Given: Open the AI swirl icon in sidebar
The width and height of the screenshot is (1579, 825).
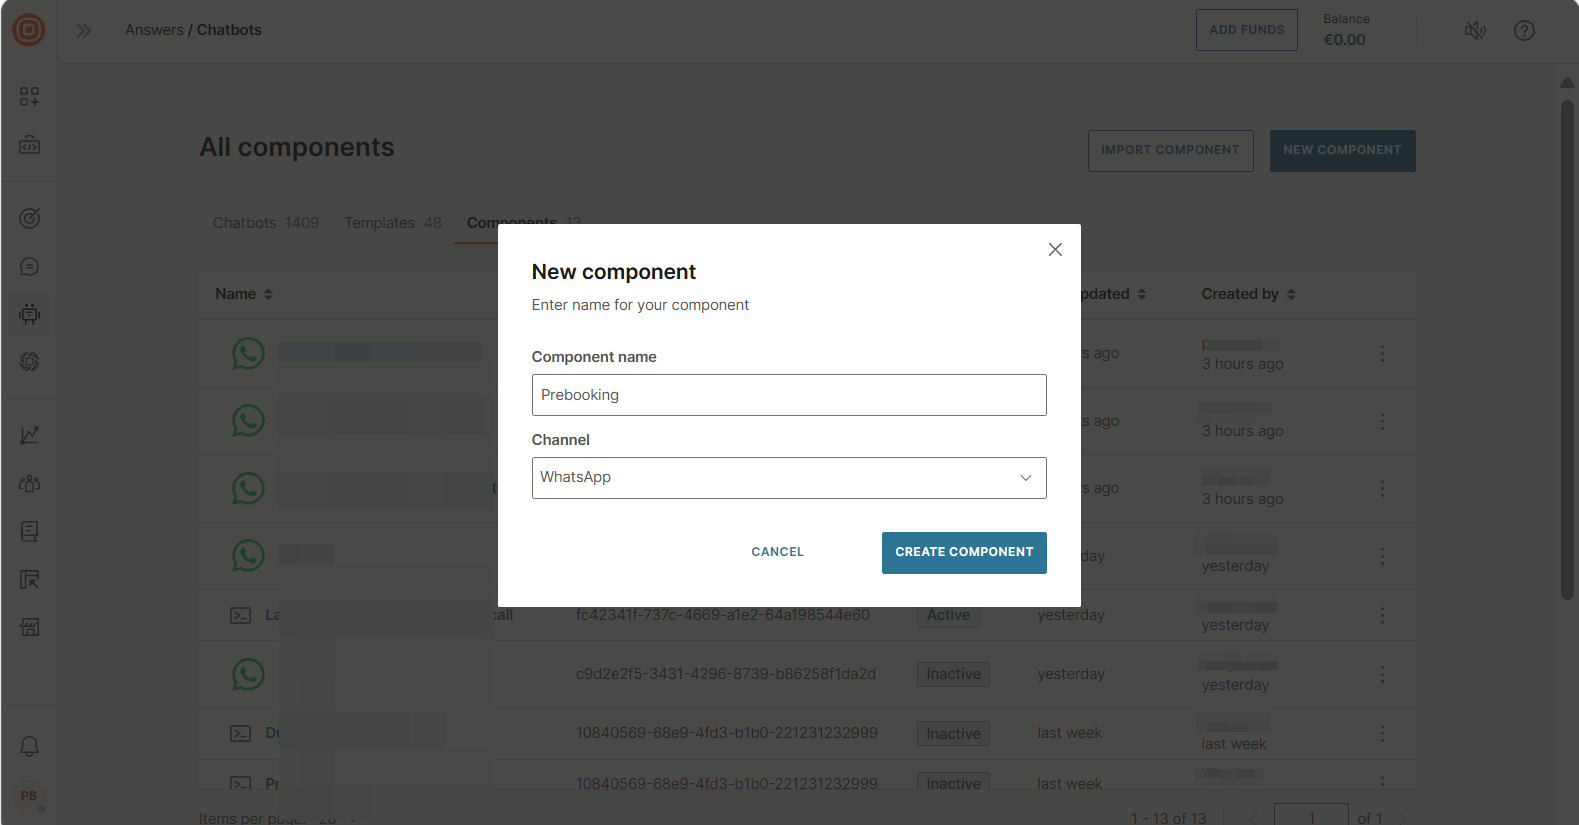Looking at the screenshot, I should (29, 362).
